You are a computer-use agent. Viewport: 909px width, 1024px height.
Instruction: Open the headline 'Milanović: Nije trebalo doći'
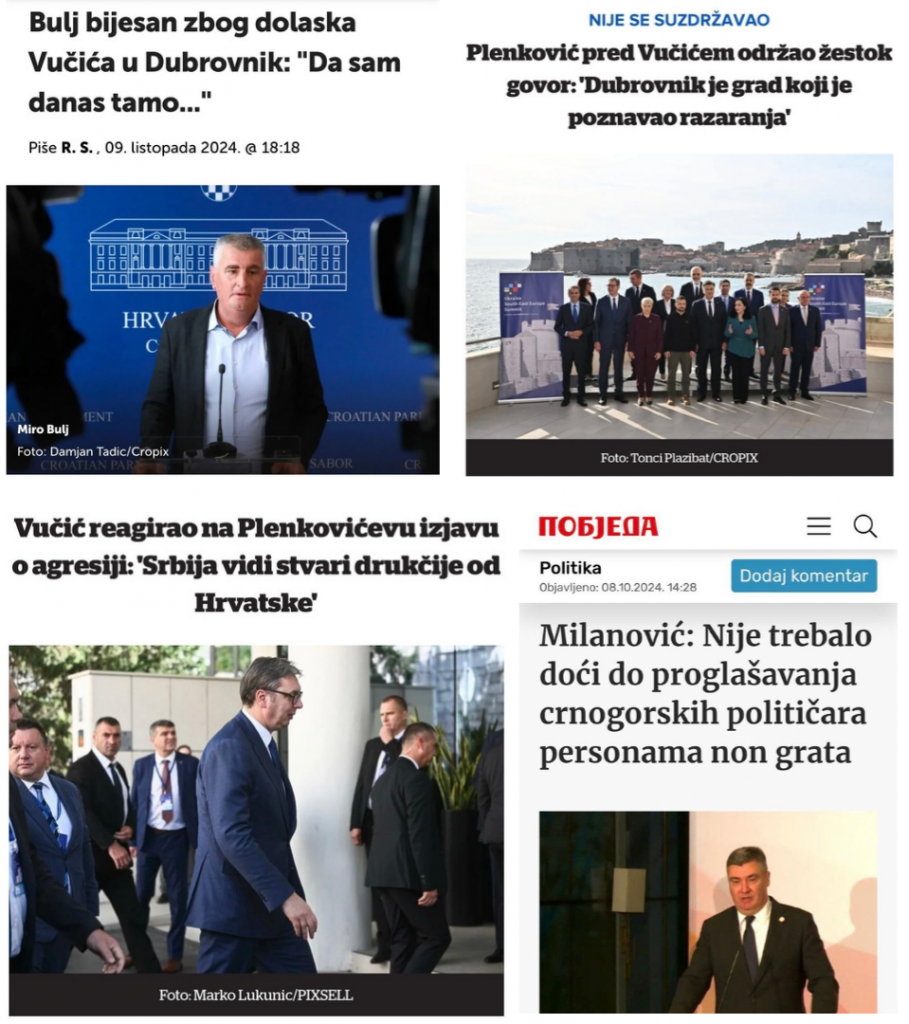pyautogui.click(x=705, y=694)
